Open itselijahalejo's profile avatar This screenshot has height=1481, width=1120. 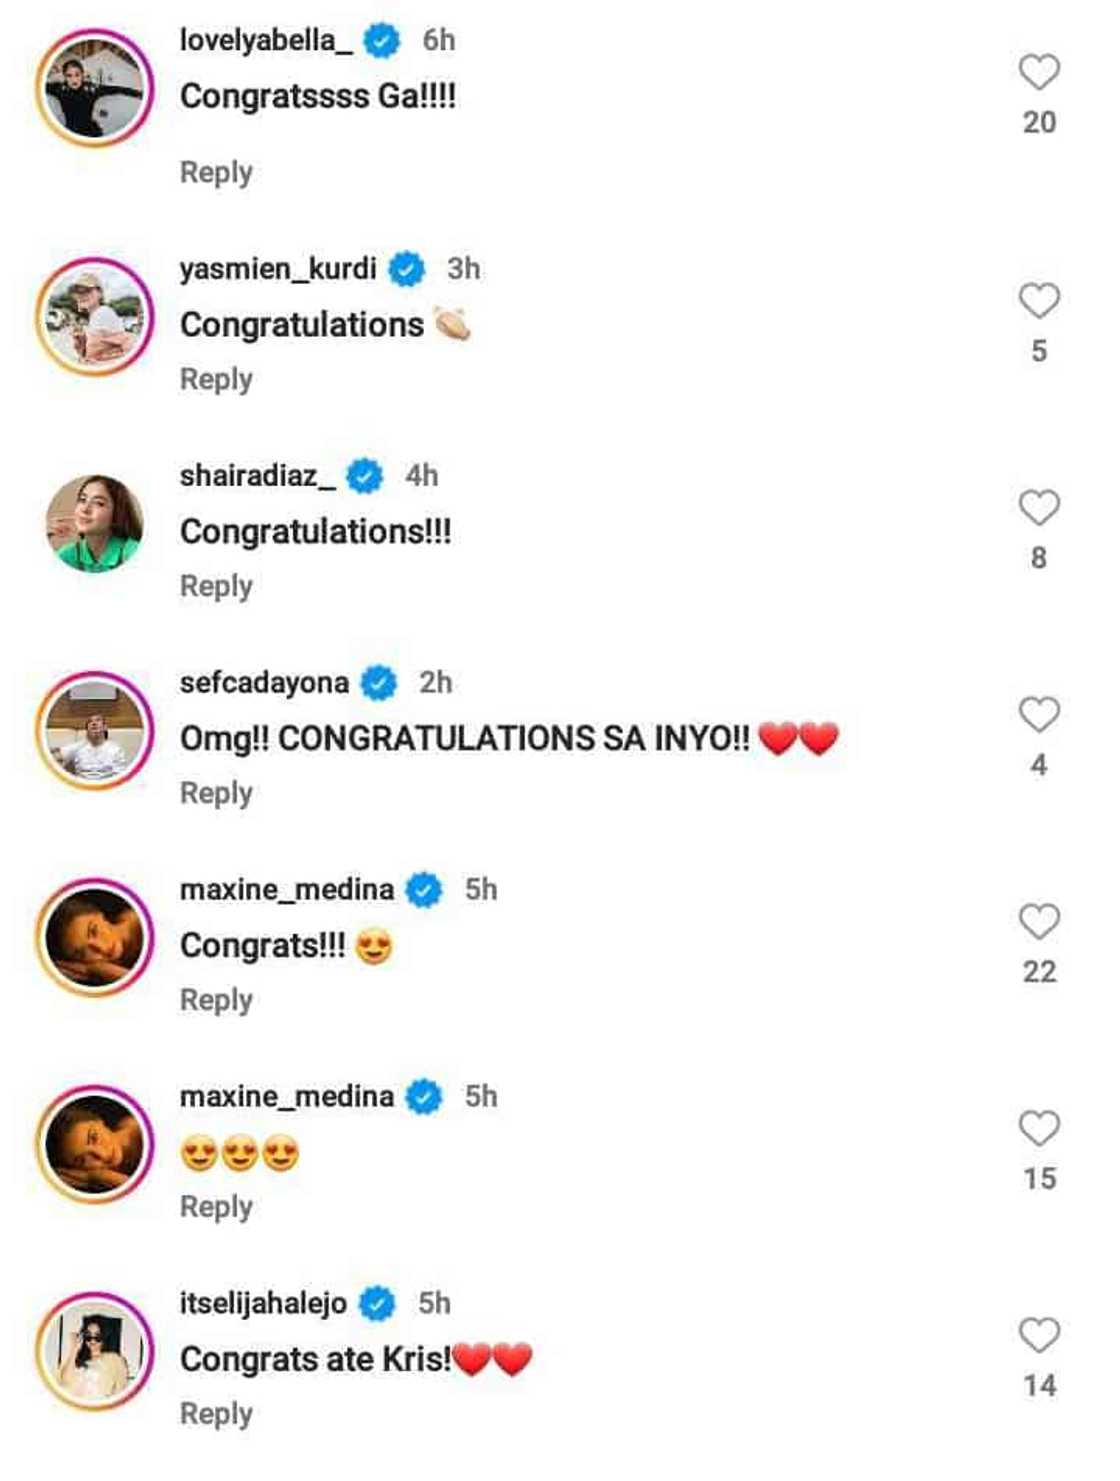click(x=95, y=1352)
